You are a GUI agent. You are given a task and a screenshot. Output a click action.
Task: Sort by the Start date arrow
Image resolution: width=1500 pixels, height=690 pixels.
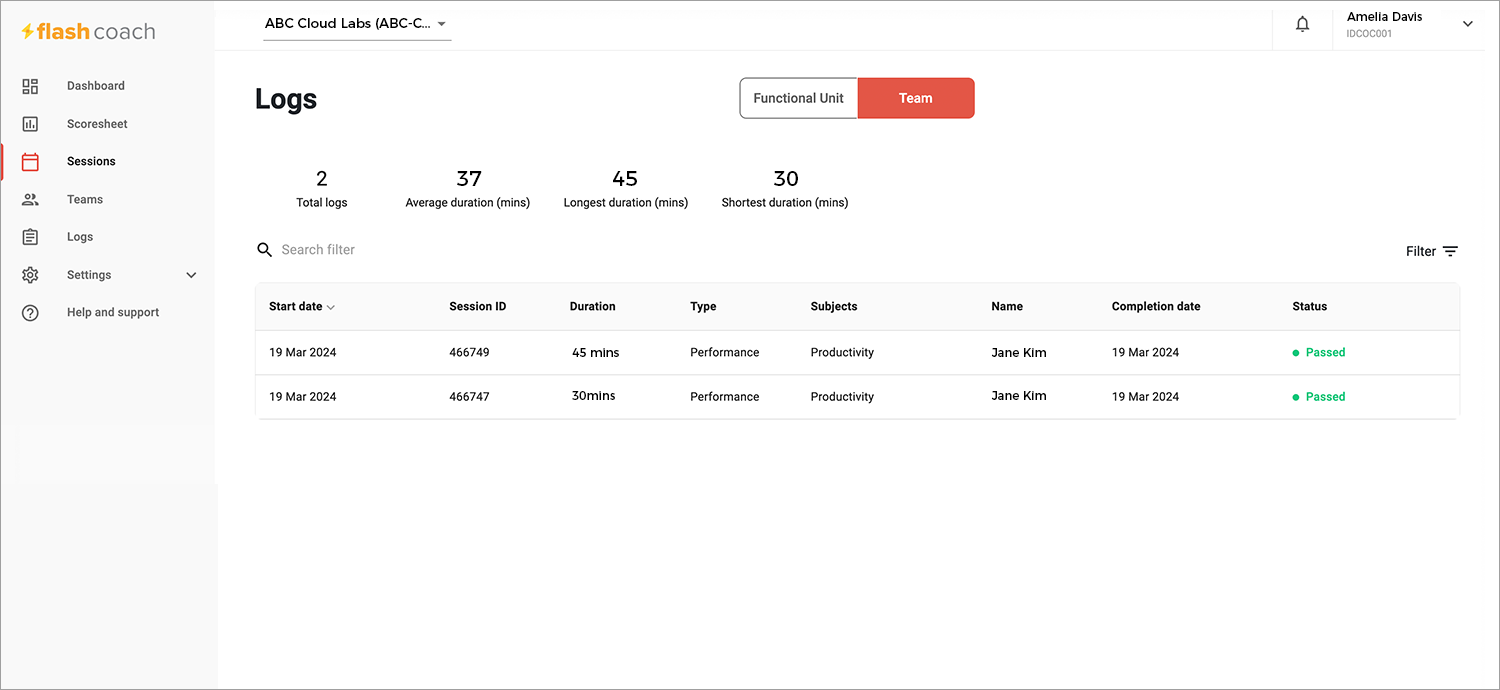pos(331,307)
